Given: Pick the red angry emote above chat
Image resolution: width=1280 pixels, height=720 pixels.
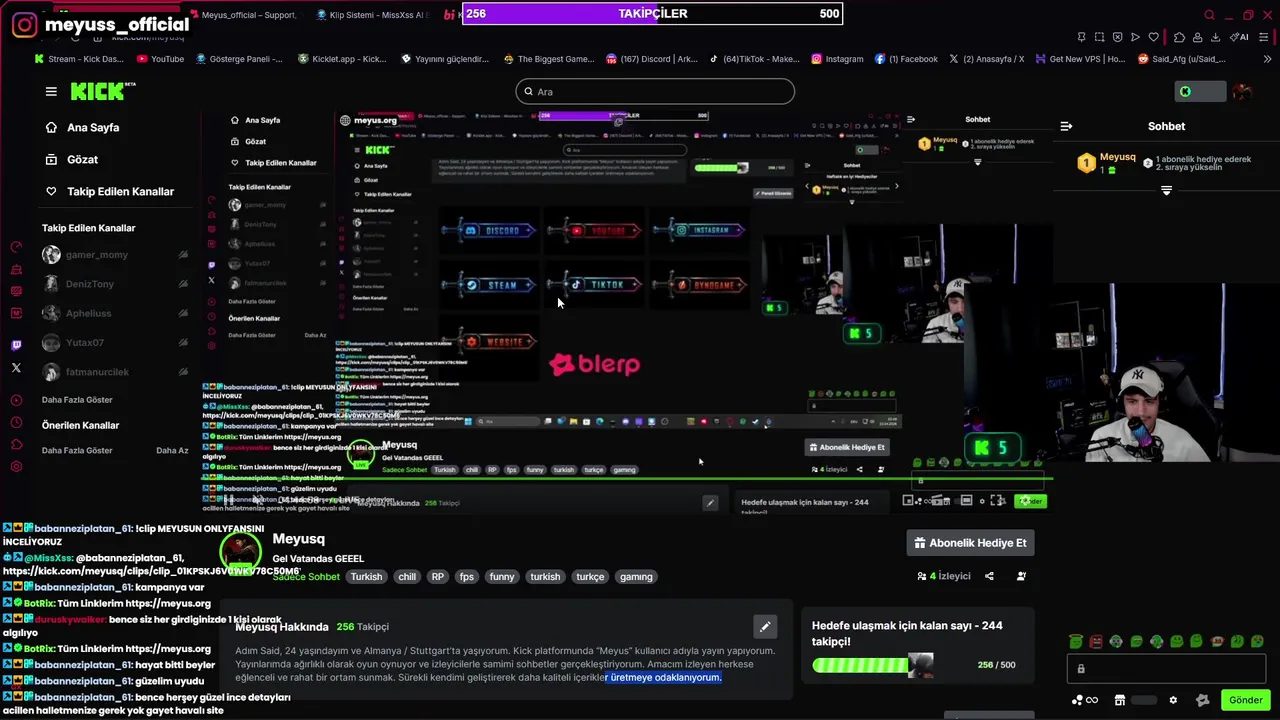Looking at the screenshot, I should click(1096, 641).
